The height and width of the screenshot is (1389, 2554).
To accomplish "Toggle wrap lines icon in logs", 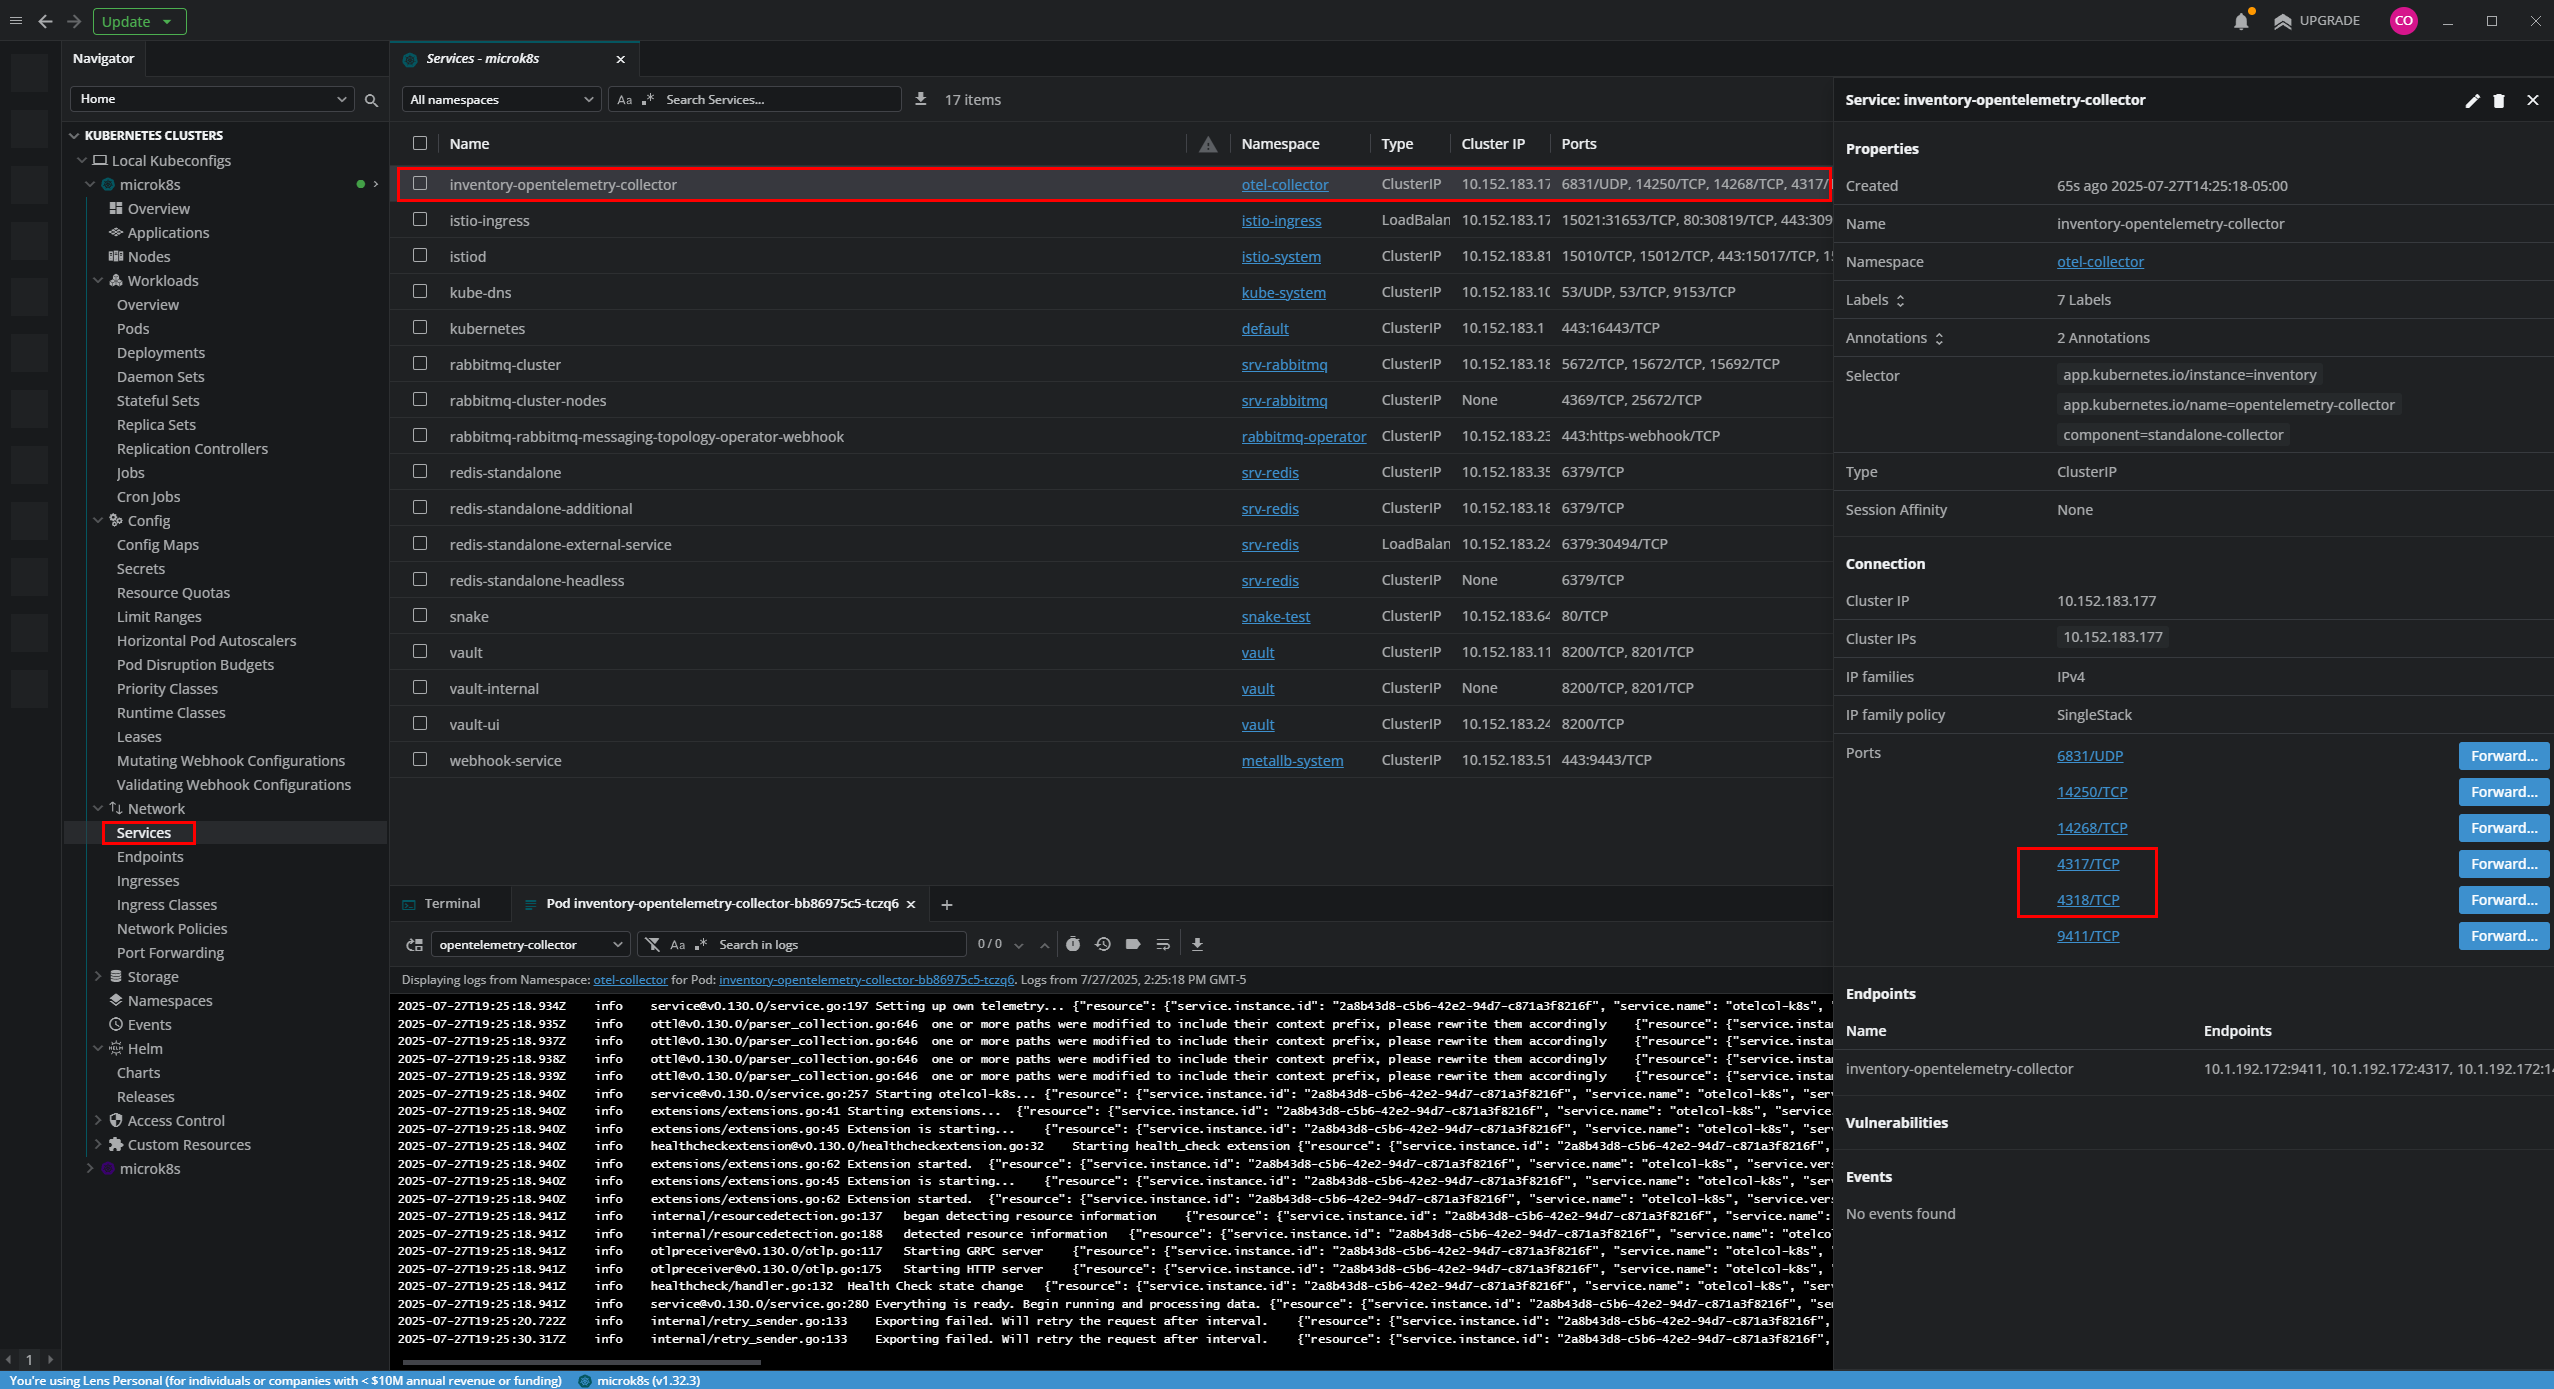I will tap(1163, 944).
